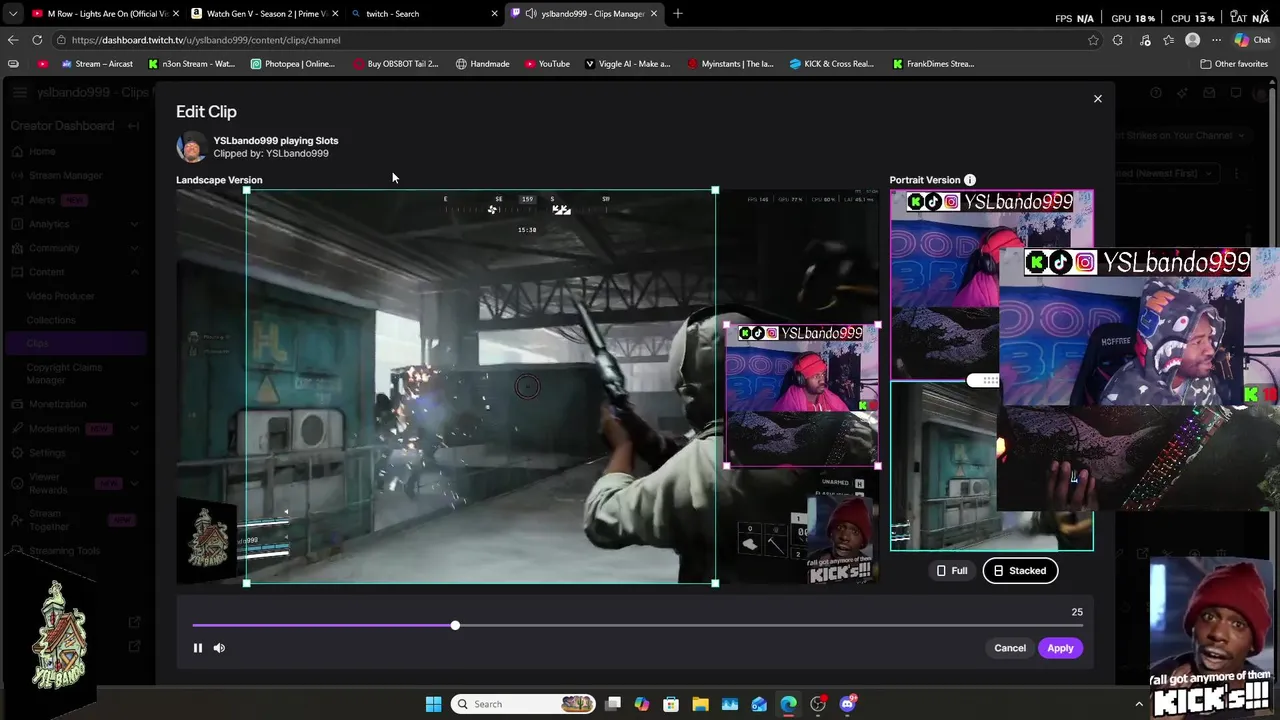Bookmark this page with star icon
The width and height of the screenshot is (1280, 720).
pos(1093,40)
